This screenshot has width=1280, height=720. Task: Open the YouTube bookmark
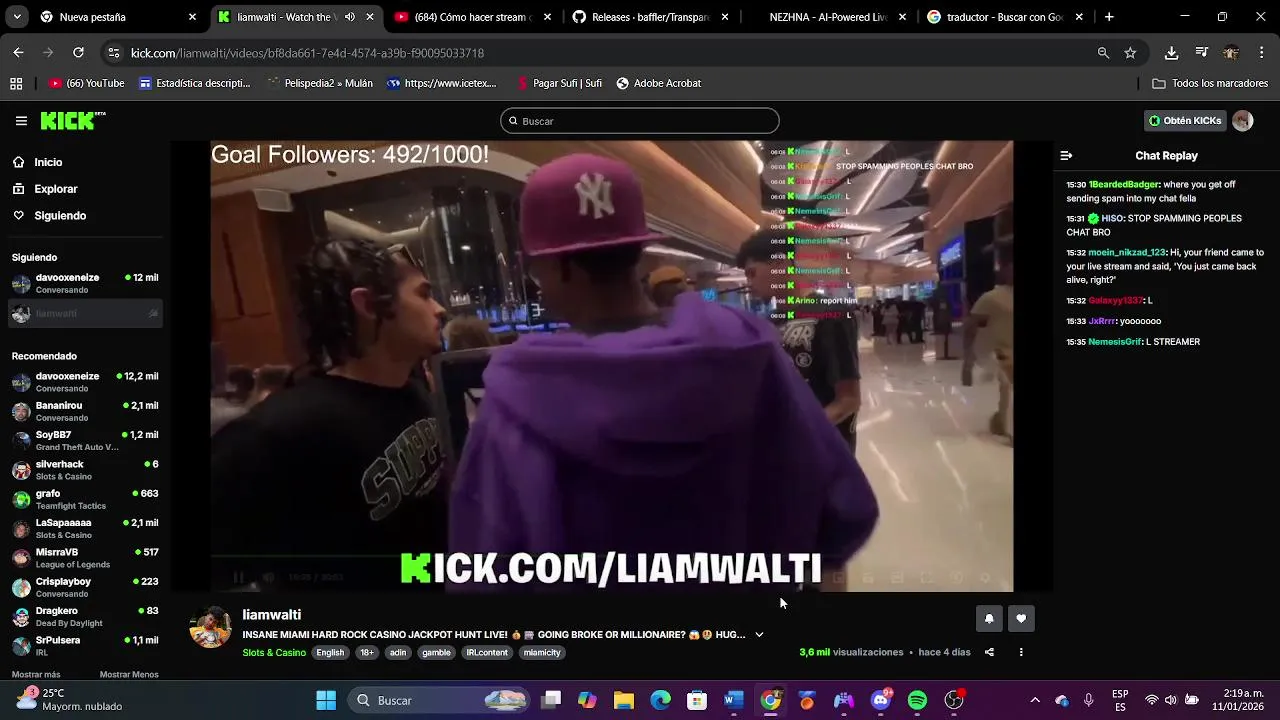point(87,84)
